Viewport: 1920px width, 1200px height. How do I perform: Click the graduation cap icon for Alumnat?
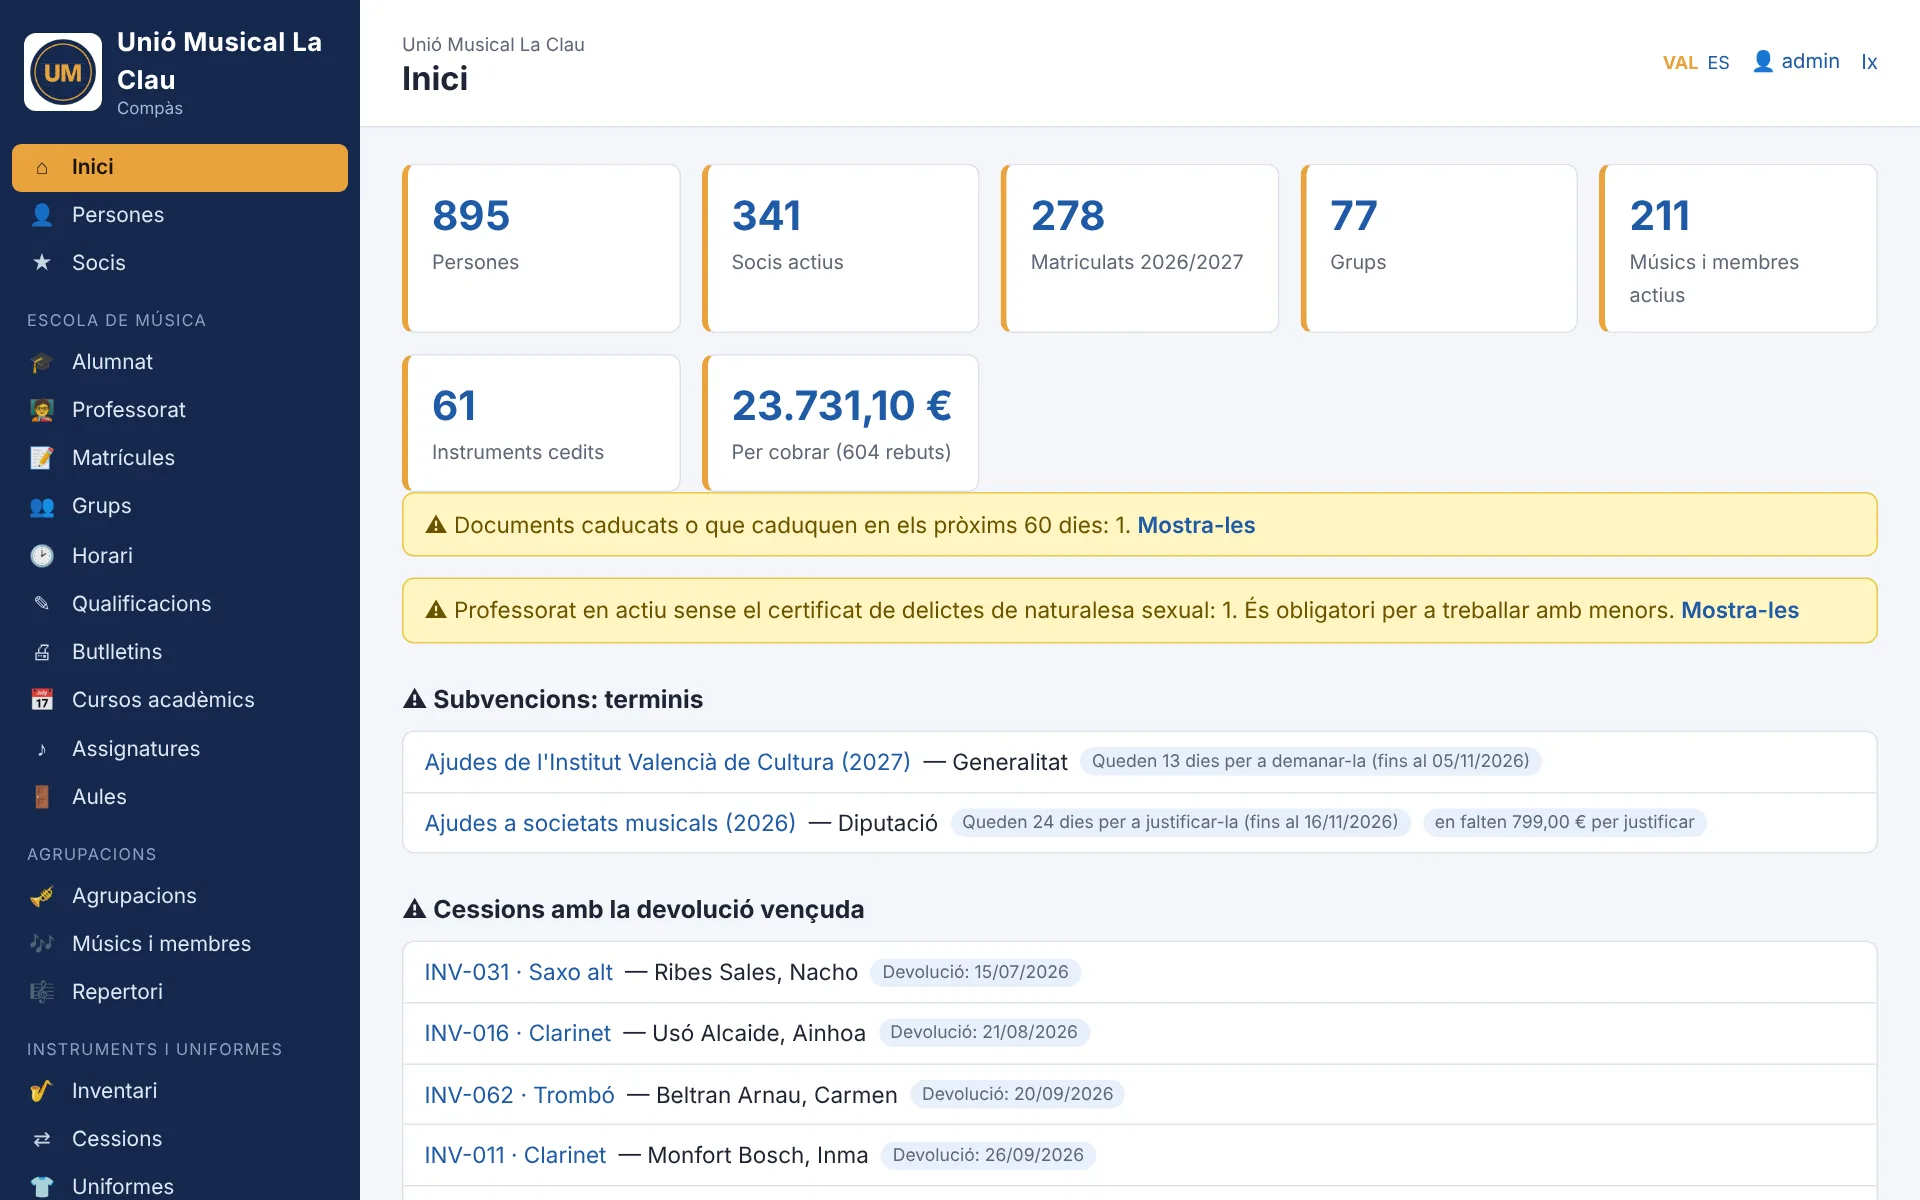pyautogui.click(x=42, y=362)
